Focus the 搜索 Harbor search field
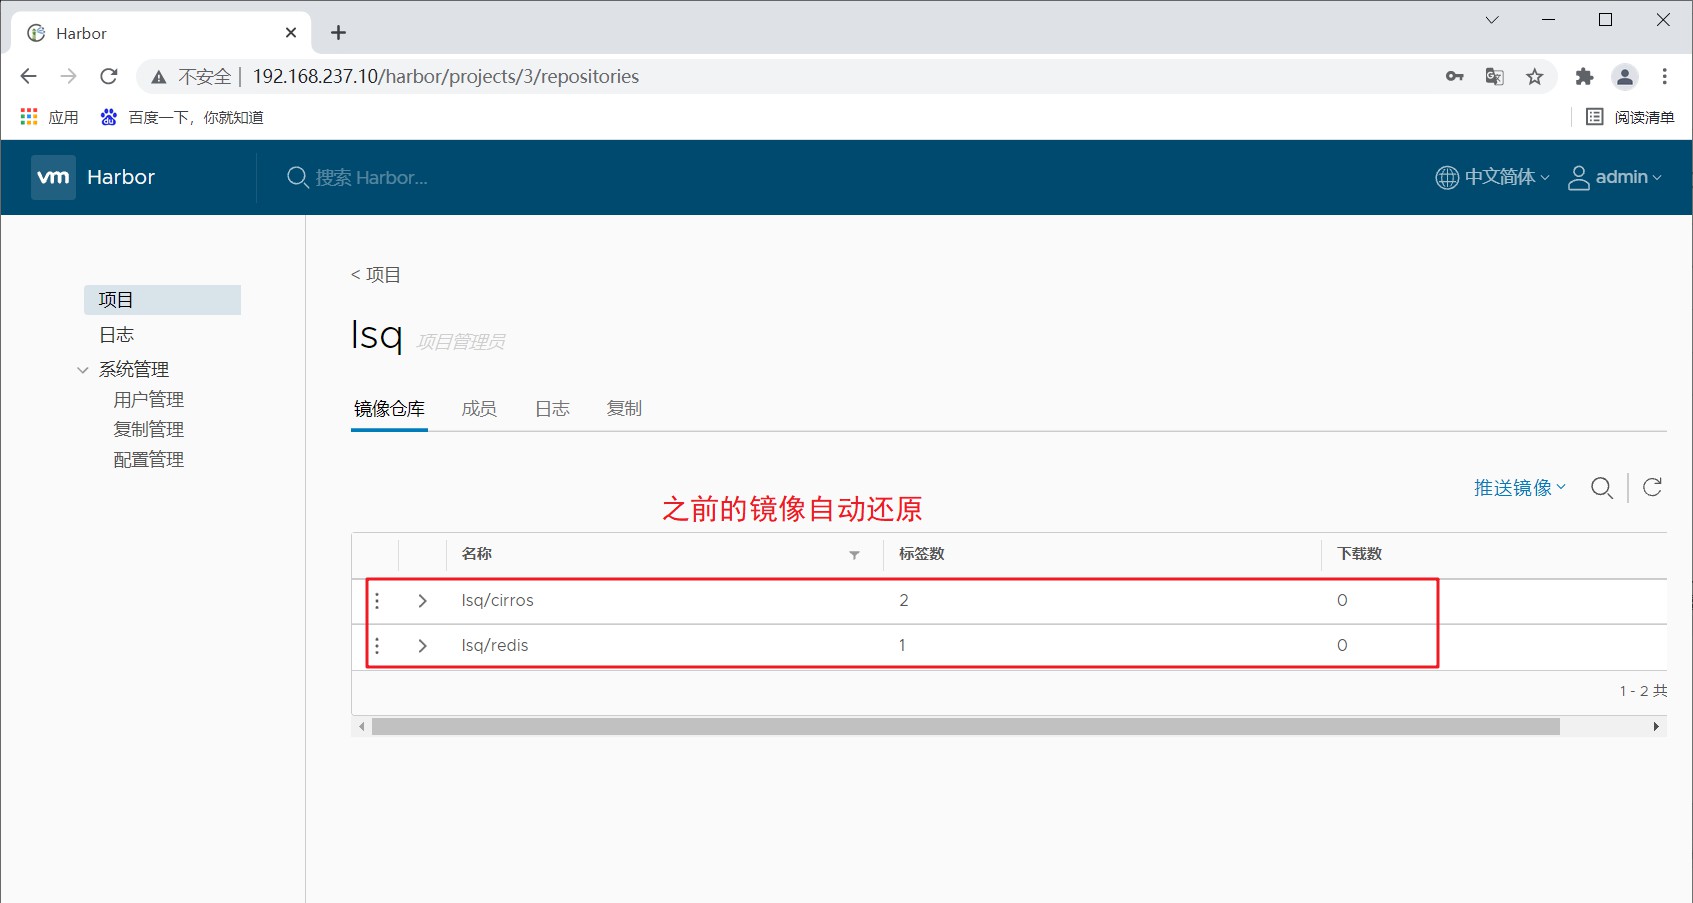Screen dimensions: 1693x903 pos(372,178)
